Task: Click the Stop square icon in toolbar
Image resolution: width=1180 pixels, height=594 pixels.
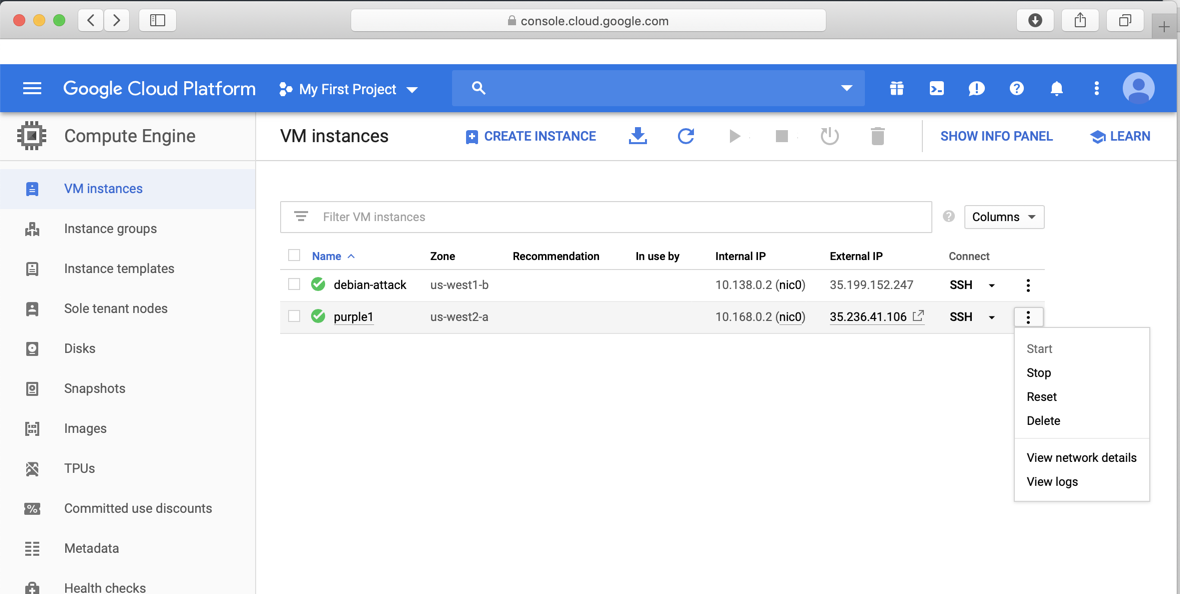Action: coord(782,136)
